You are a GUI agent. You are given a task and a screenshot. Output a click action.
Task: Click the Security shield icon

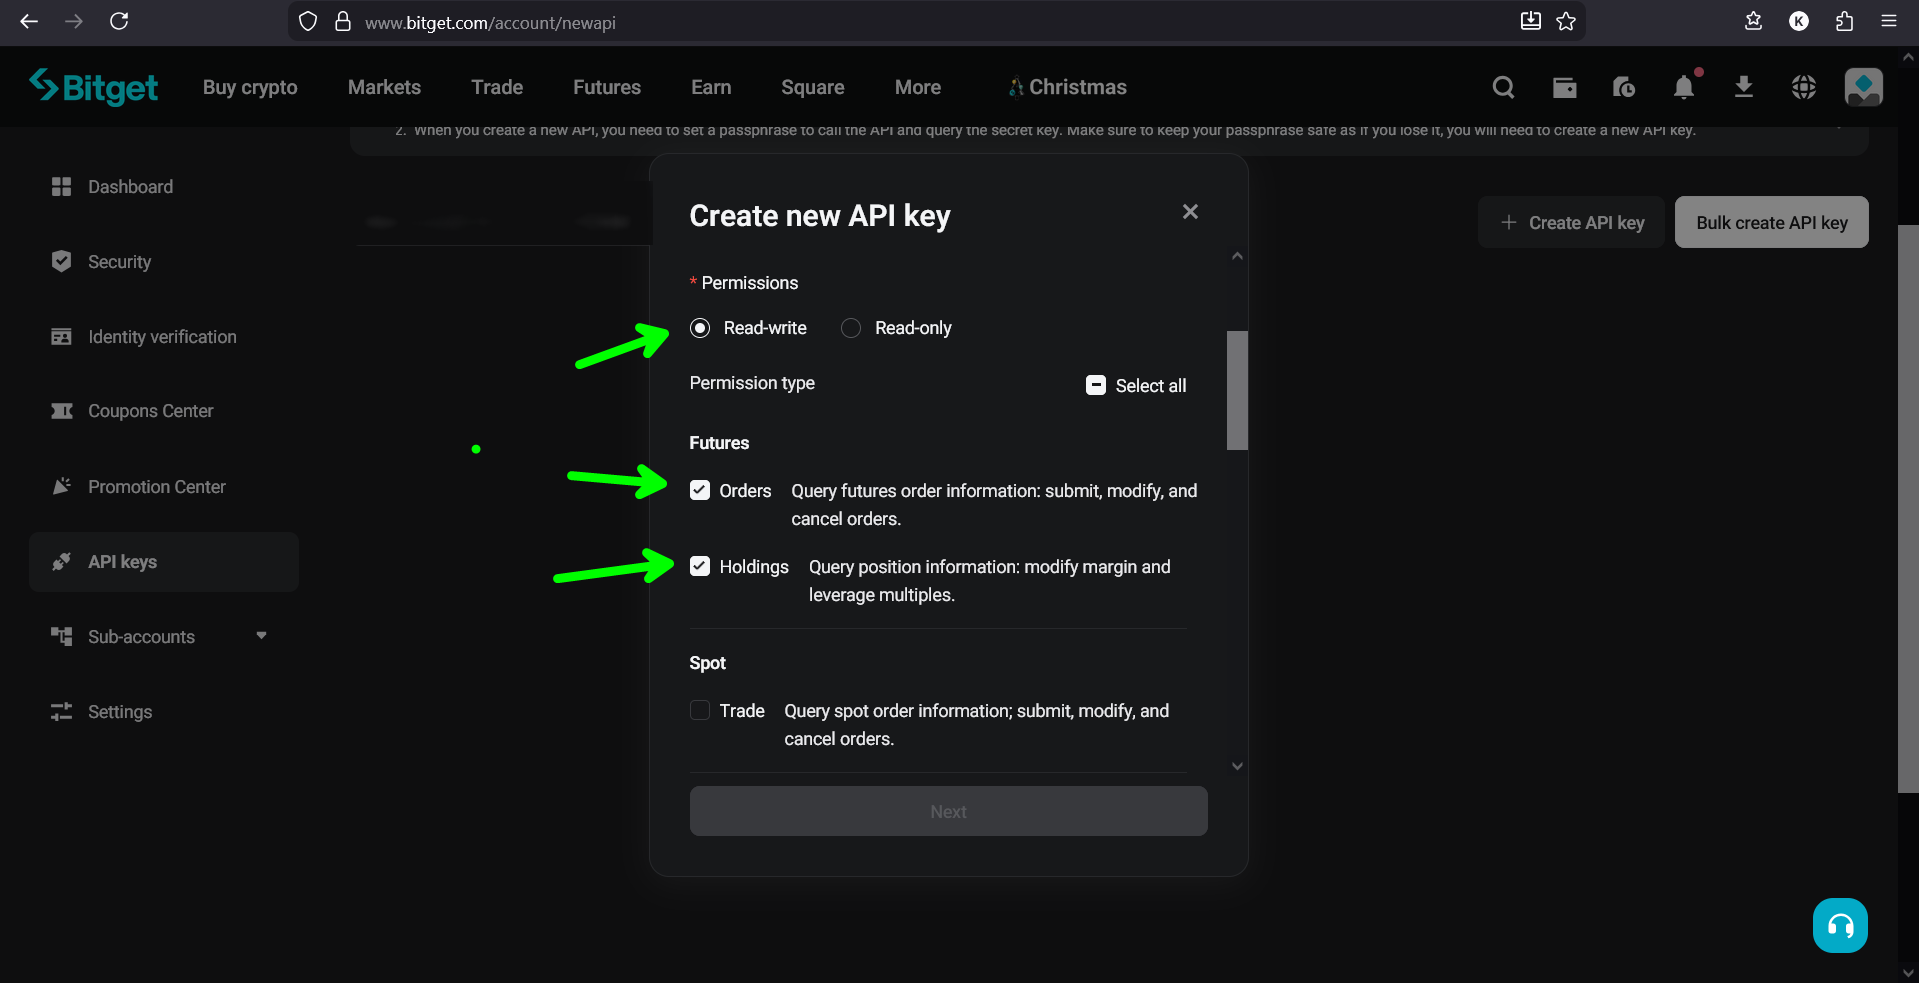pos(61,261)
